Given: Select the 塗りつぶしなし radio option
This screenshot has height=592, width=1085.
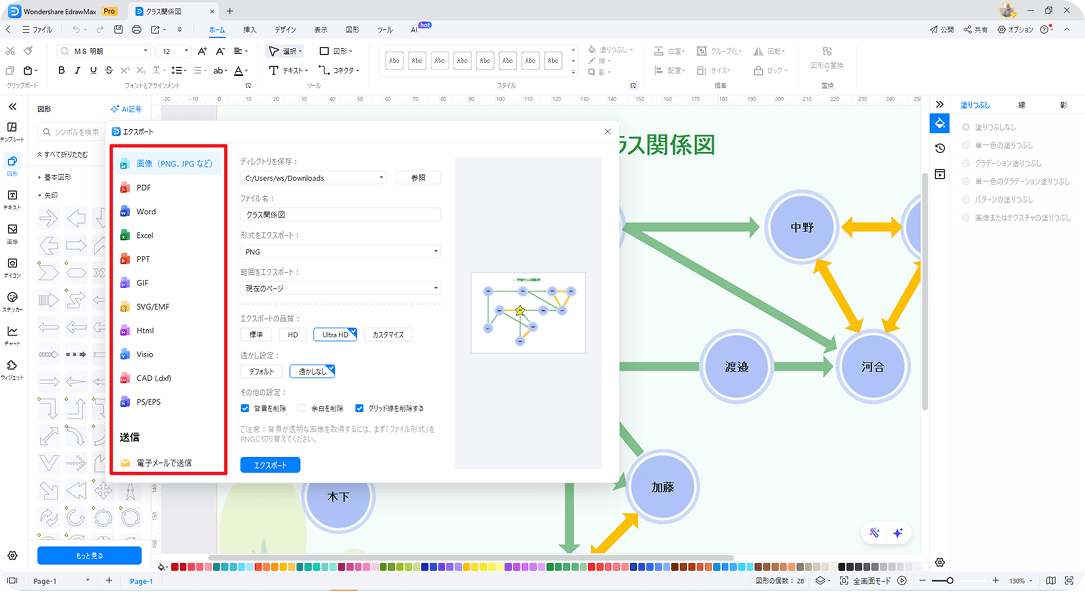Looking at the screenshot, I should point(966,127).
